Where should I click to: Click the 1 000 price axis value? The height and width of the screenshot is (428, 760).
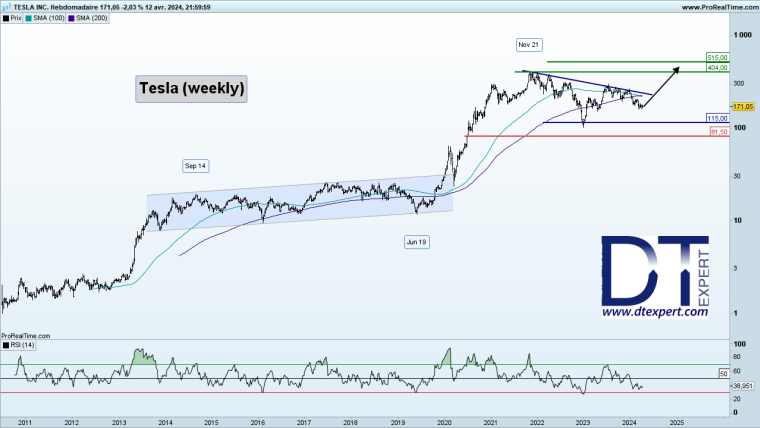(x=743, y=35)
